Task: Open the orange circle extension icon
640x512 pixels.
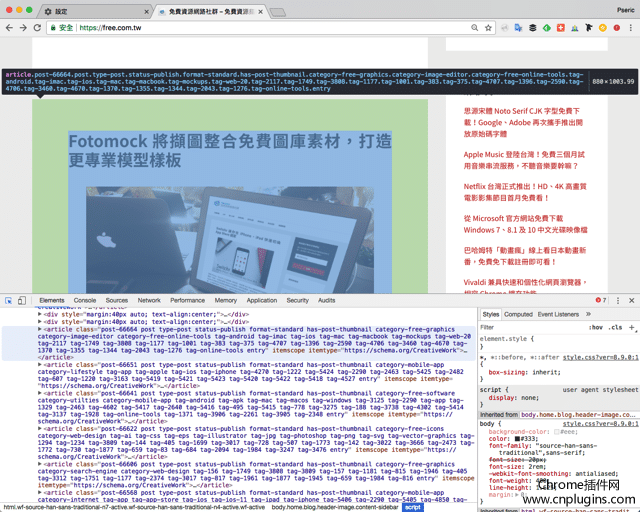Action: 602,27
